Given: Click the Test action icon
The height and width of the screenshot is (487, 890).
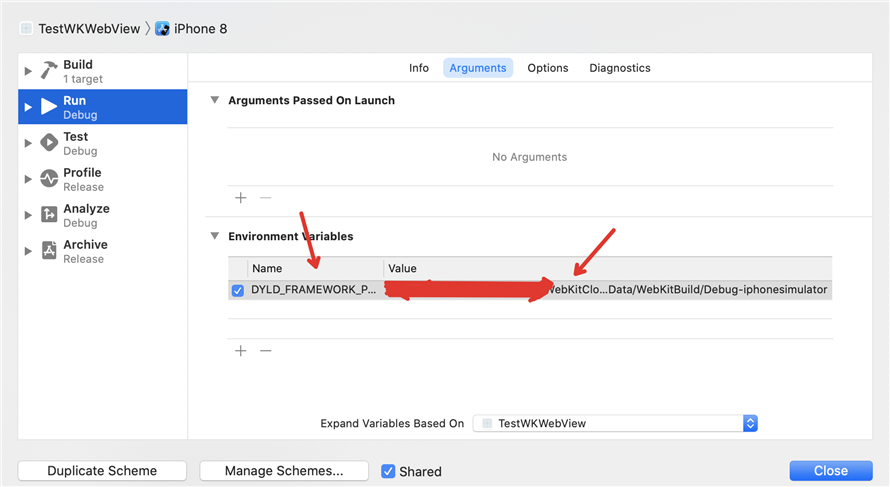Looking at the screenshot, I should tap(49, 143).
